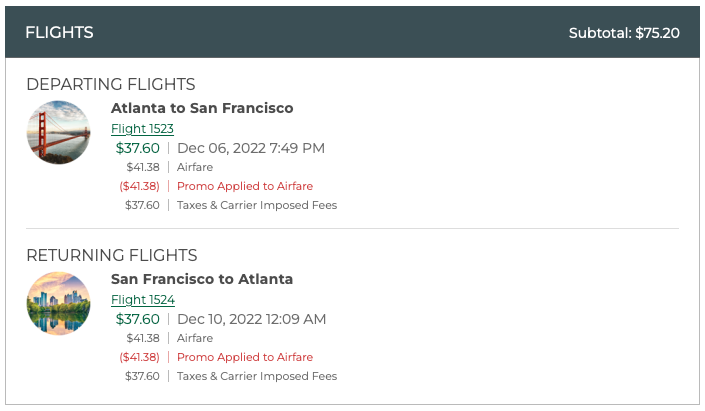The image size is (705, 411).
Task: Click the Atlanta to San Francisco title
Action: click(x=202, y=108)
